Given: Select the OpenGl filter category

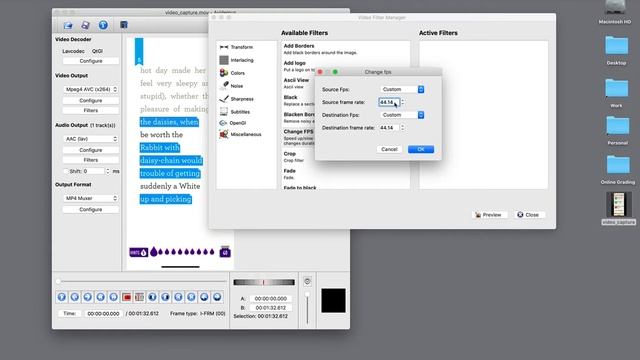Looking at the screenshot, I should (233, 123).
